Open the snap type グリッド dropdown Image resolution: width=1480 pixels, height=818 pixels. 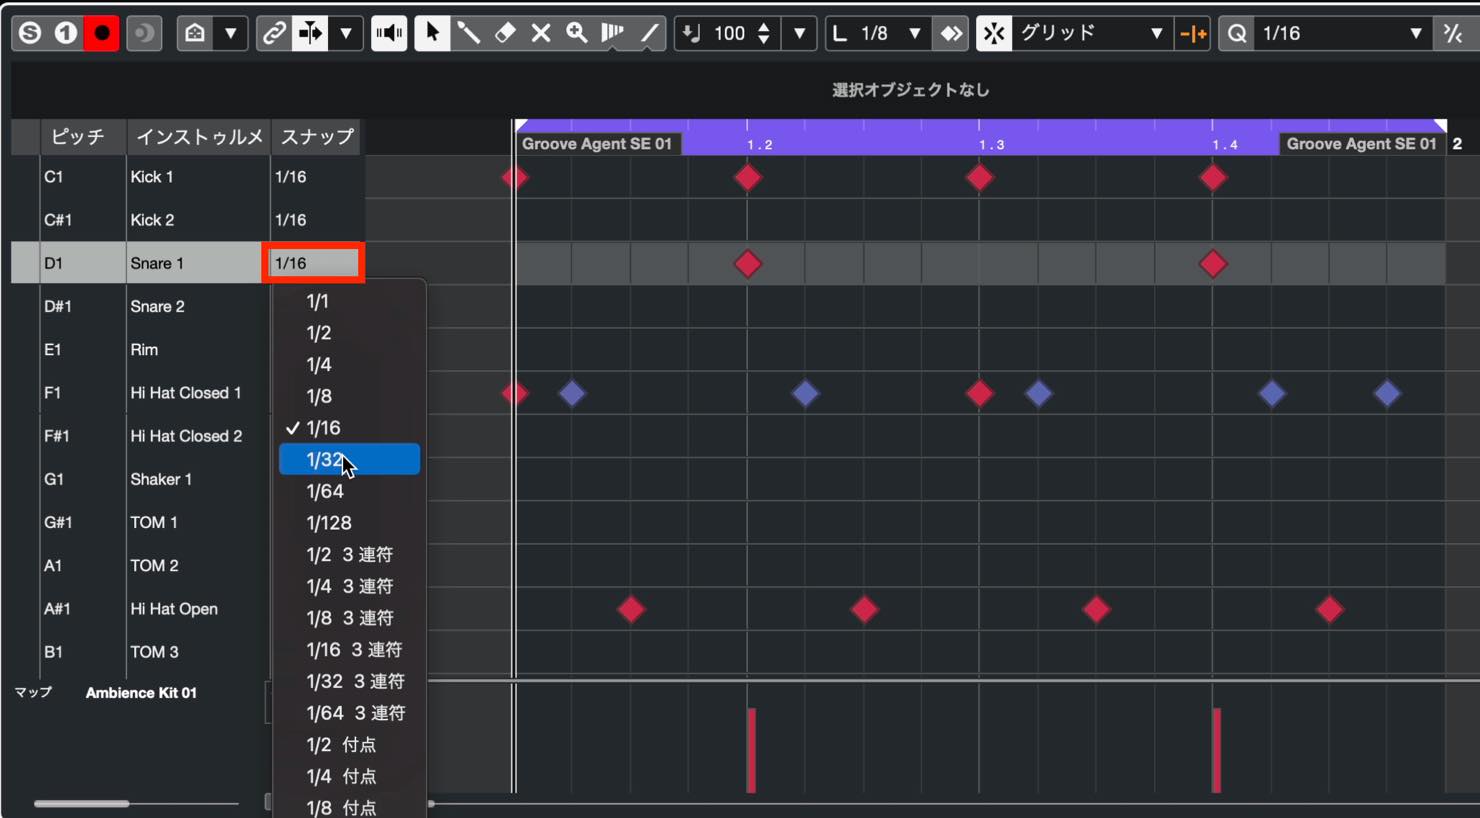click(1091, 33)
